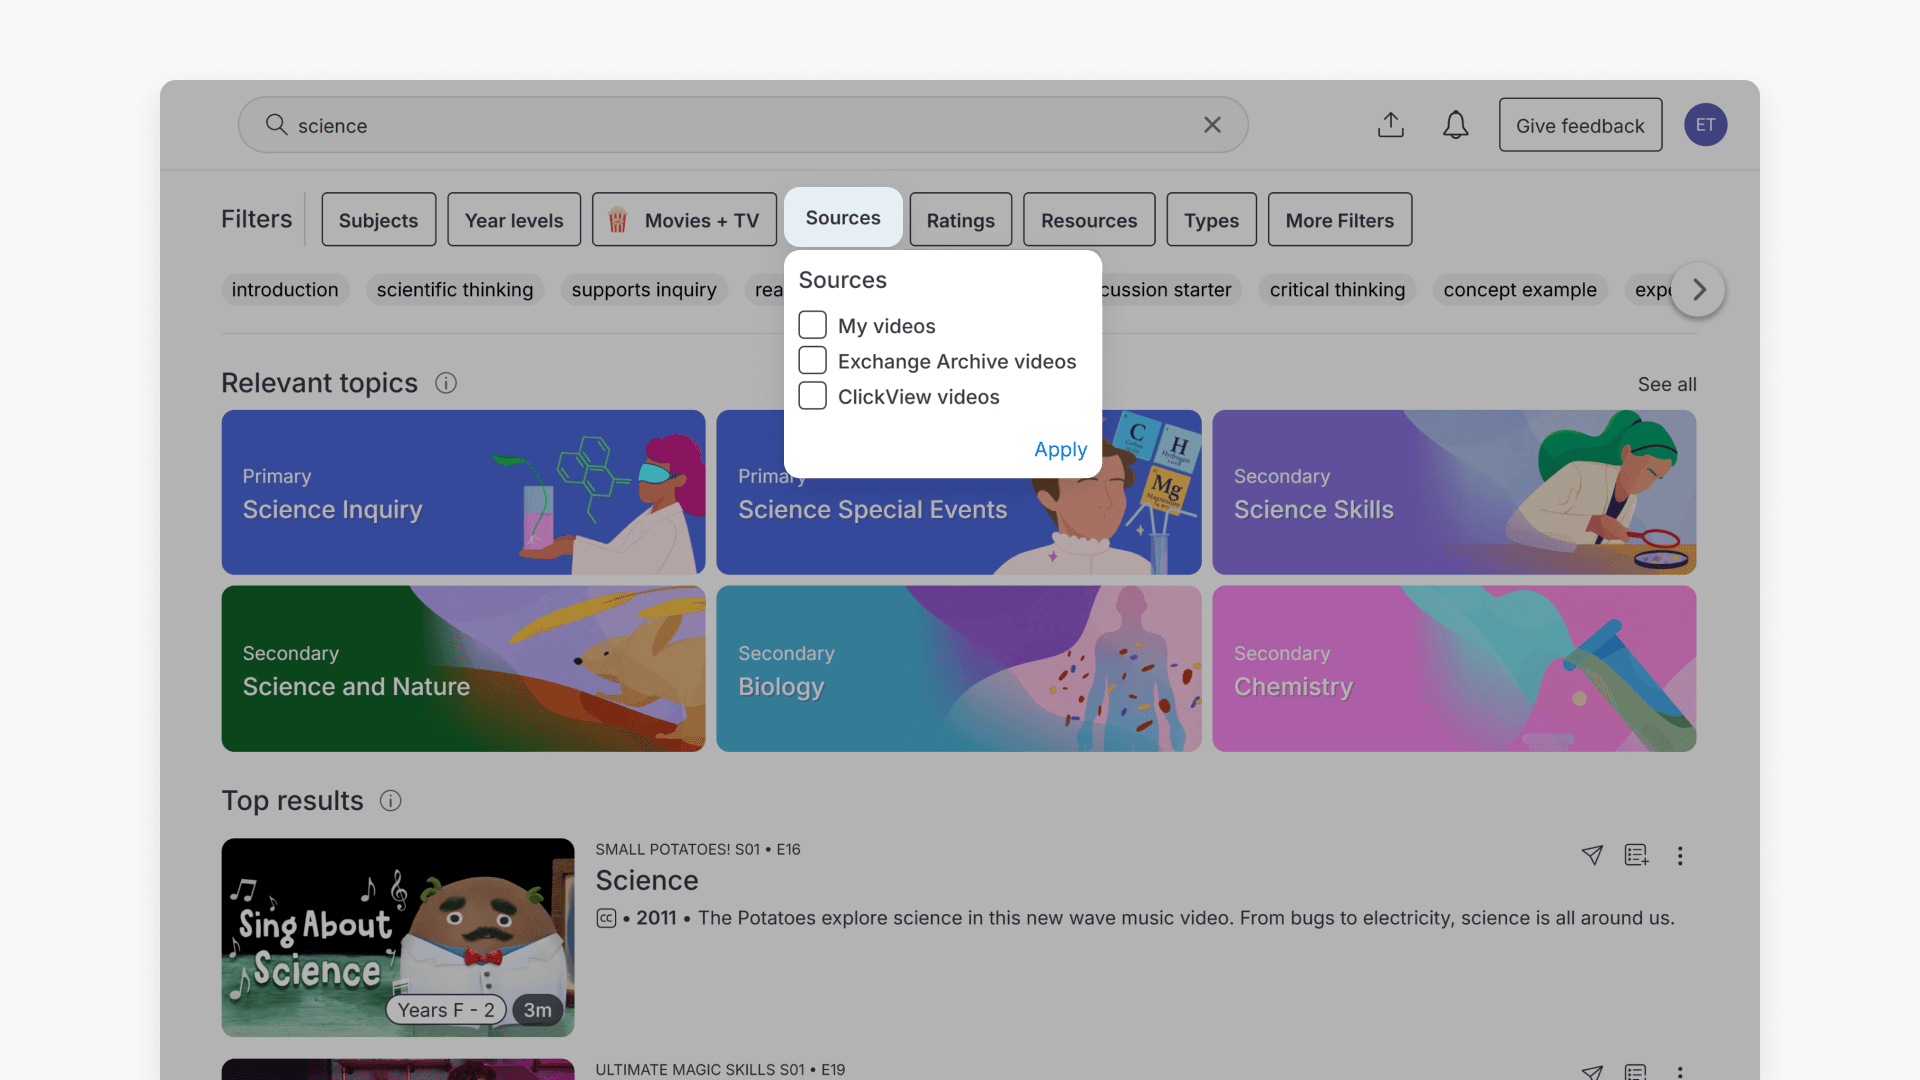
Task: Tick the ClickView videos checkbox
Action: (812, 396)
